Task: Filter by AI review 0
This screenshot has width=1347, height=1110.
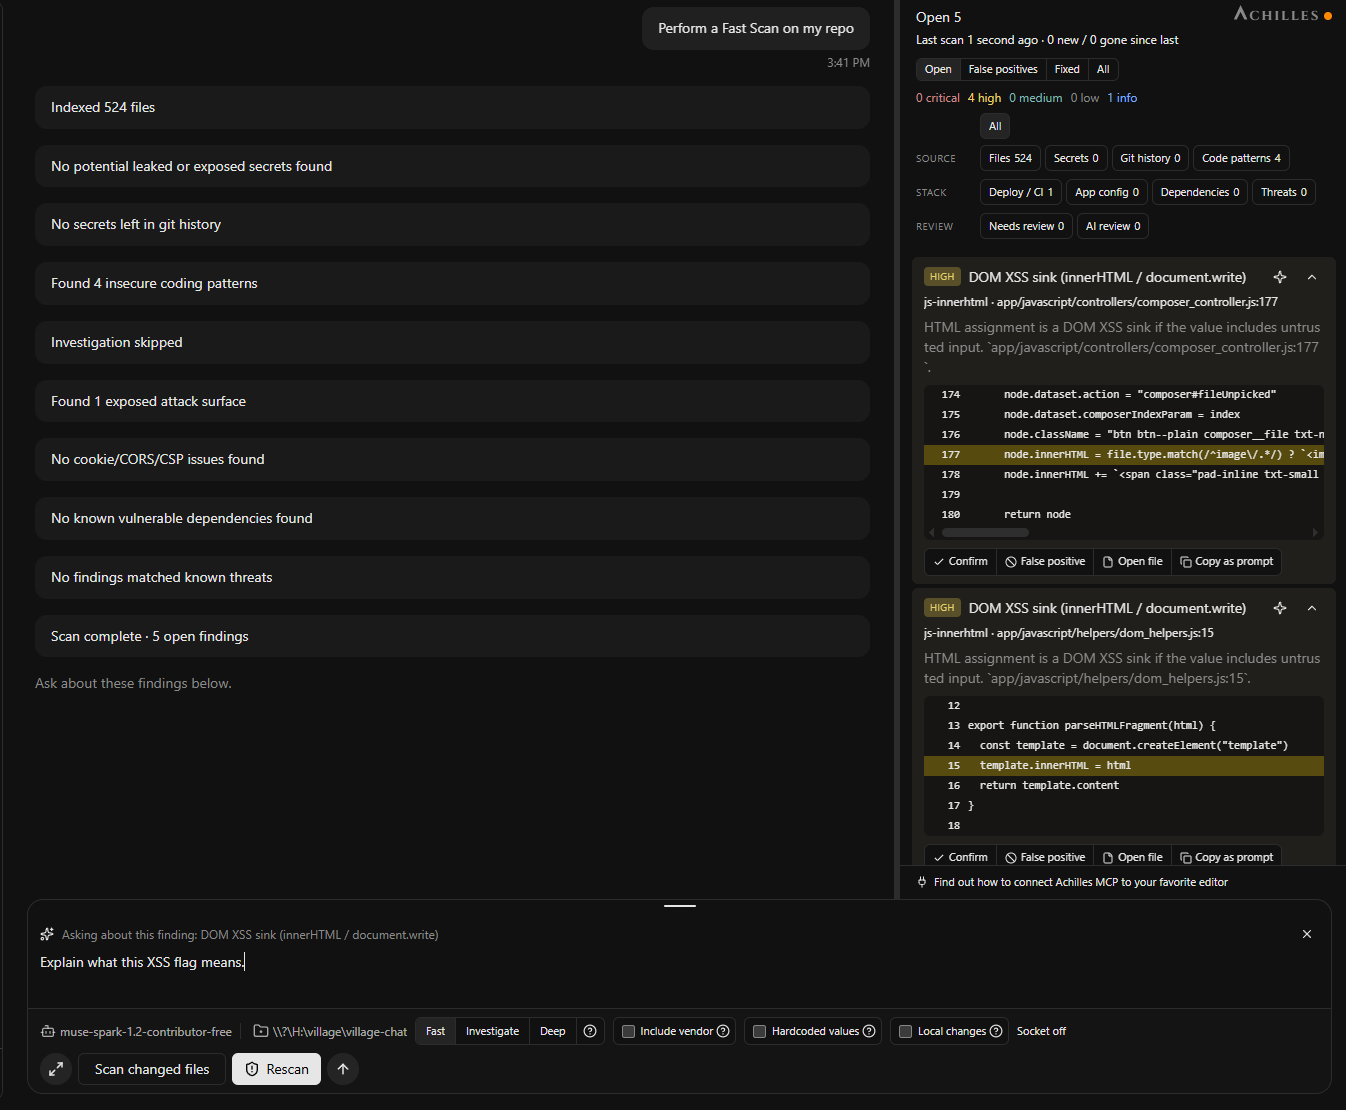Action: click(x=1113, y=226)
